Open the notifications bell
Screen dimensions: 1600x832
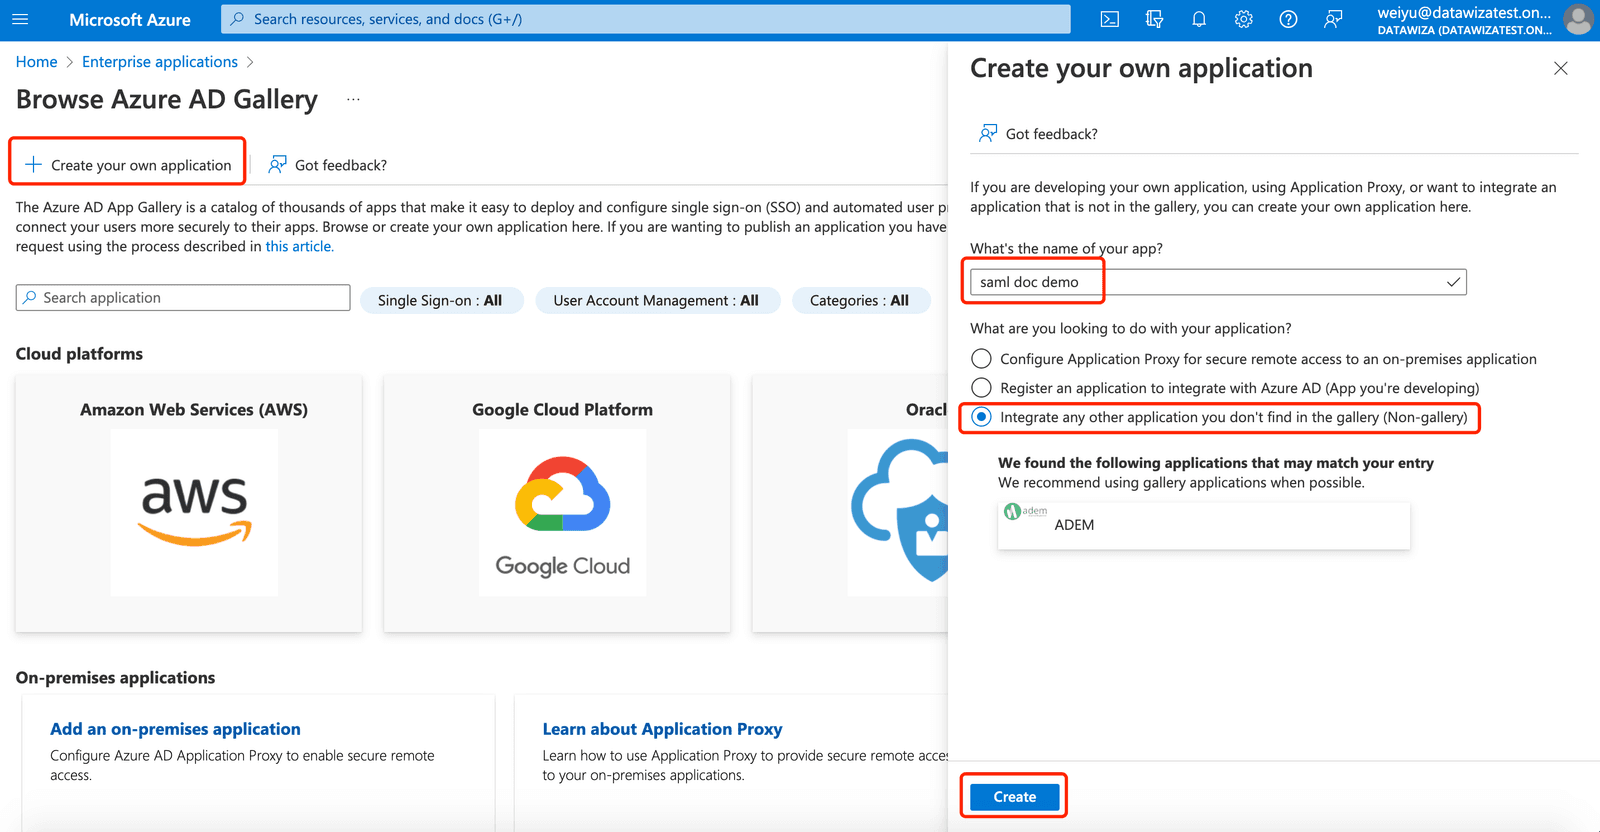(x=1199, y=19)
